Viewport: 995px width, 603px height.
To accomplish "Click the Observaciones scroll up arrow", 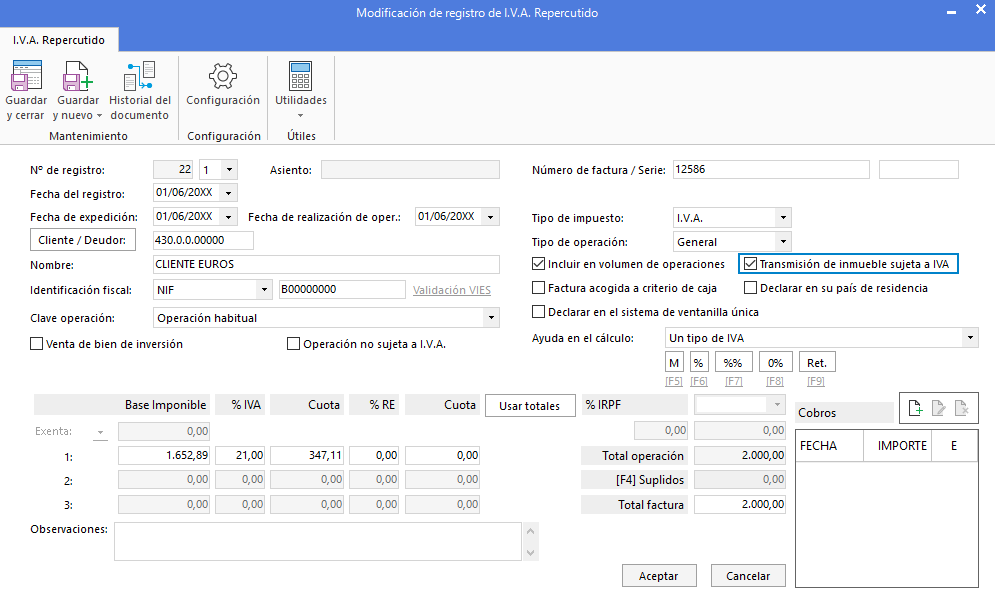I will point(531,531).
